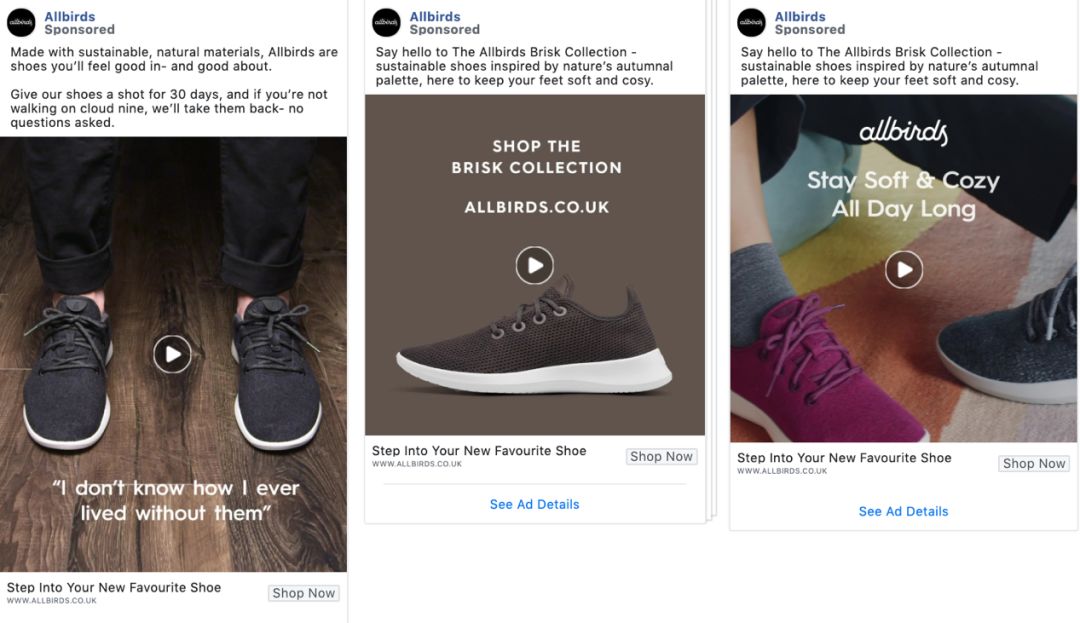Open the Allbirds page name above the brown shoe ad
This screenshot has height=623, width=1080.
435,16
